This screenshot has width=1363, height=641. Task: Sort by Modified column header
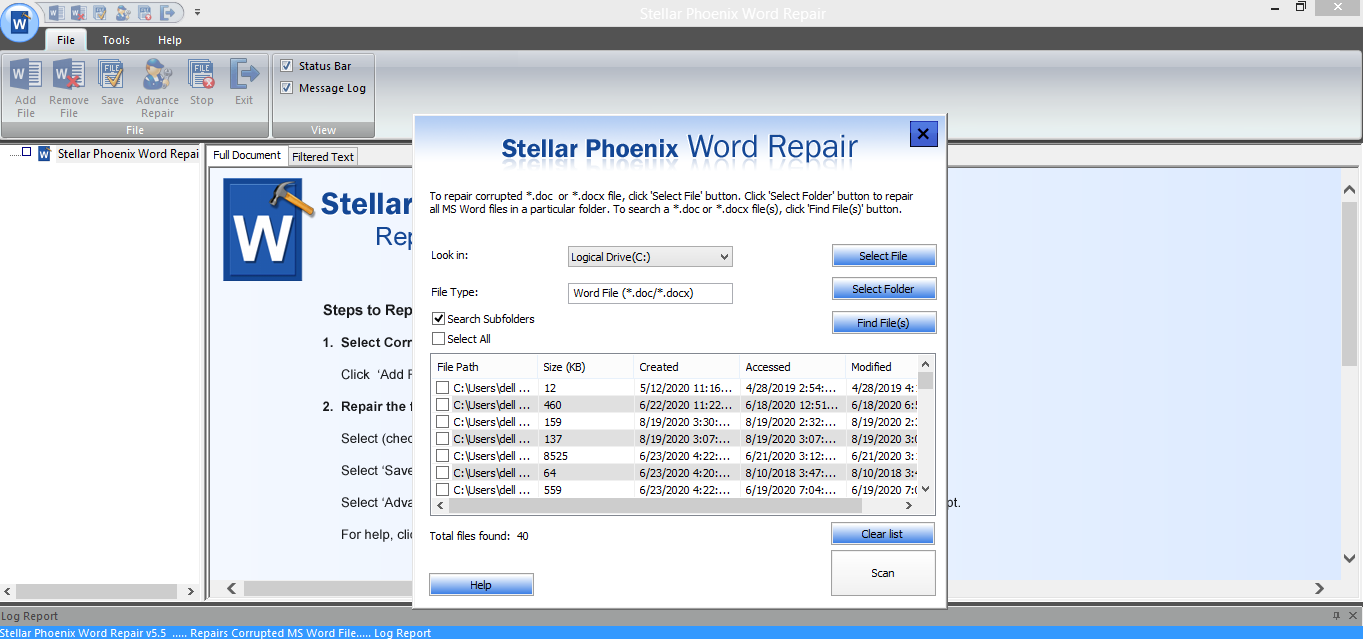coord(881,367)
